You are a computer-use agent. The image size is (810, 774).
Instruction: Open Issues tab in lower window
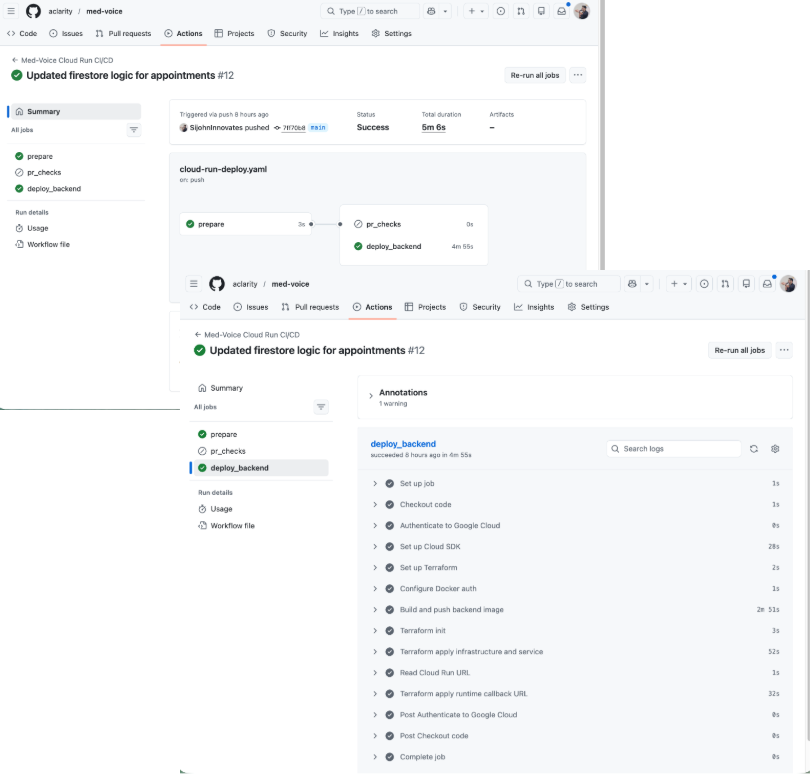coord(251,307)
